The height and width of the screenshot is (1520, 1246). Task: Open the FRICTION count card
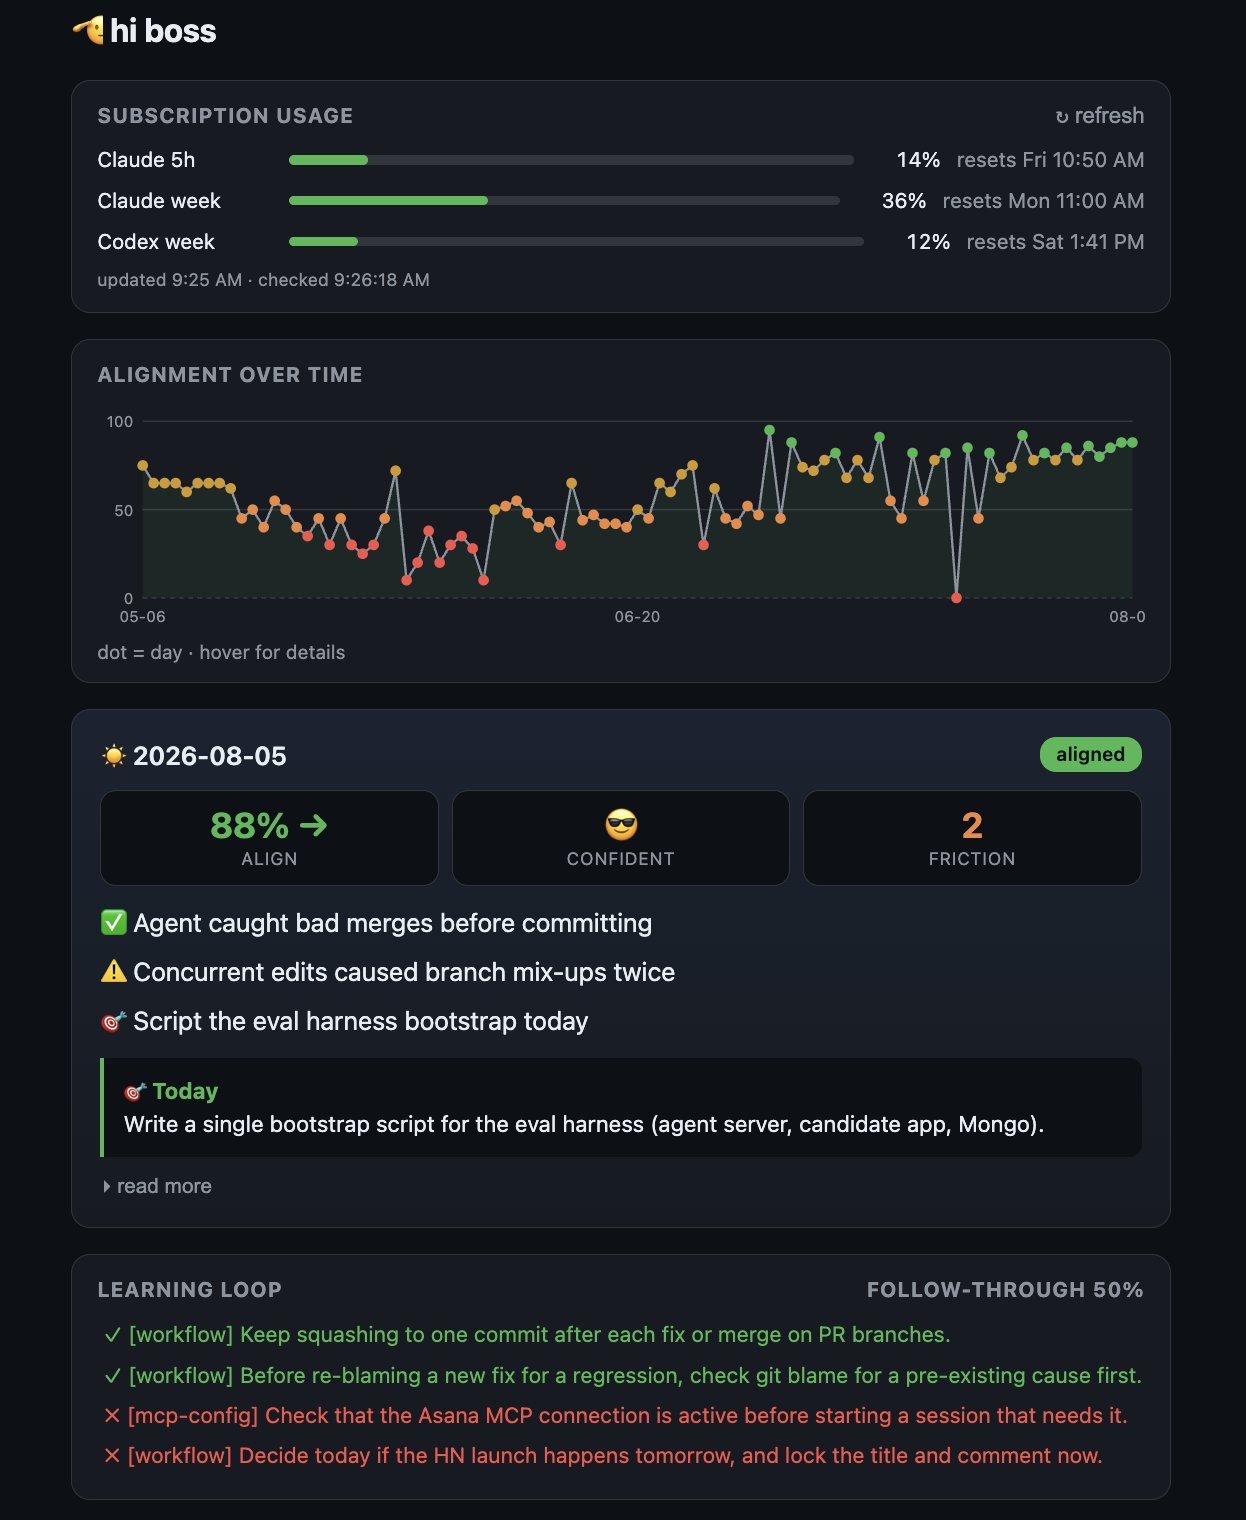pos(972,838)
